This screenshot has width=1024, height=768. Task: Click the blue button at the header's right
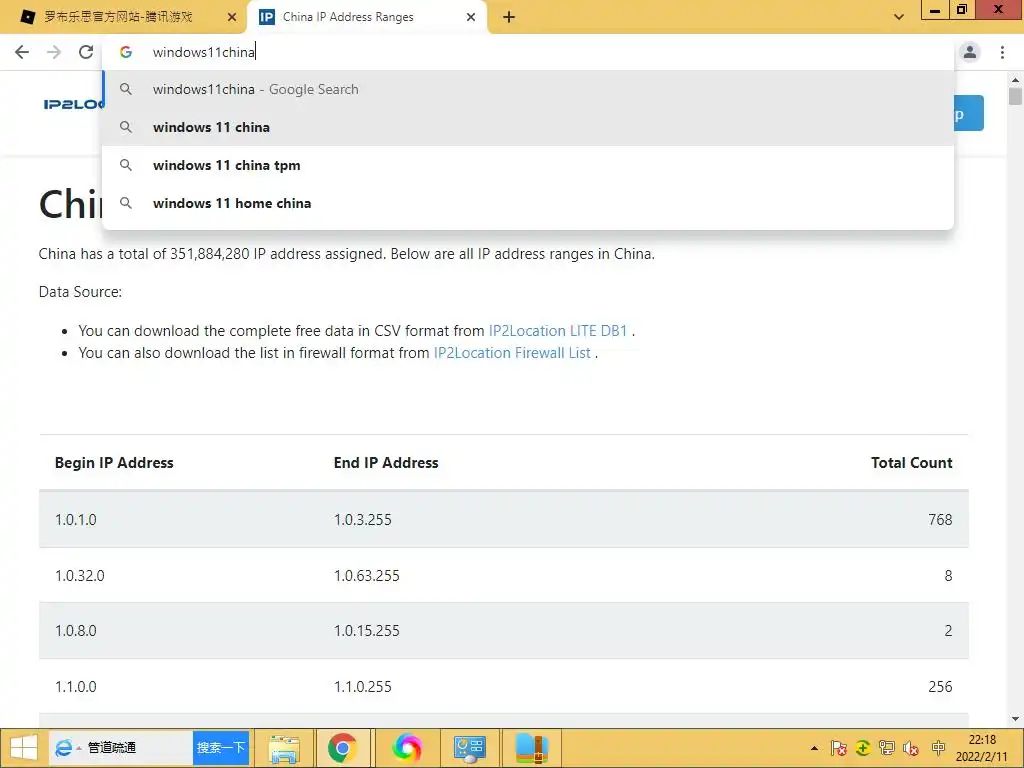pos(968,114)
